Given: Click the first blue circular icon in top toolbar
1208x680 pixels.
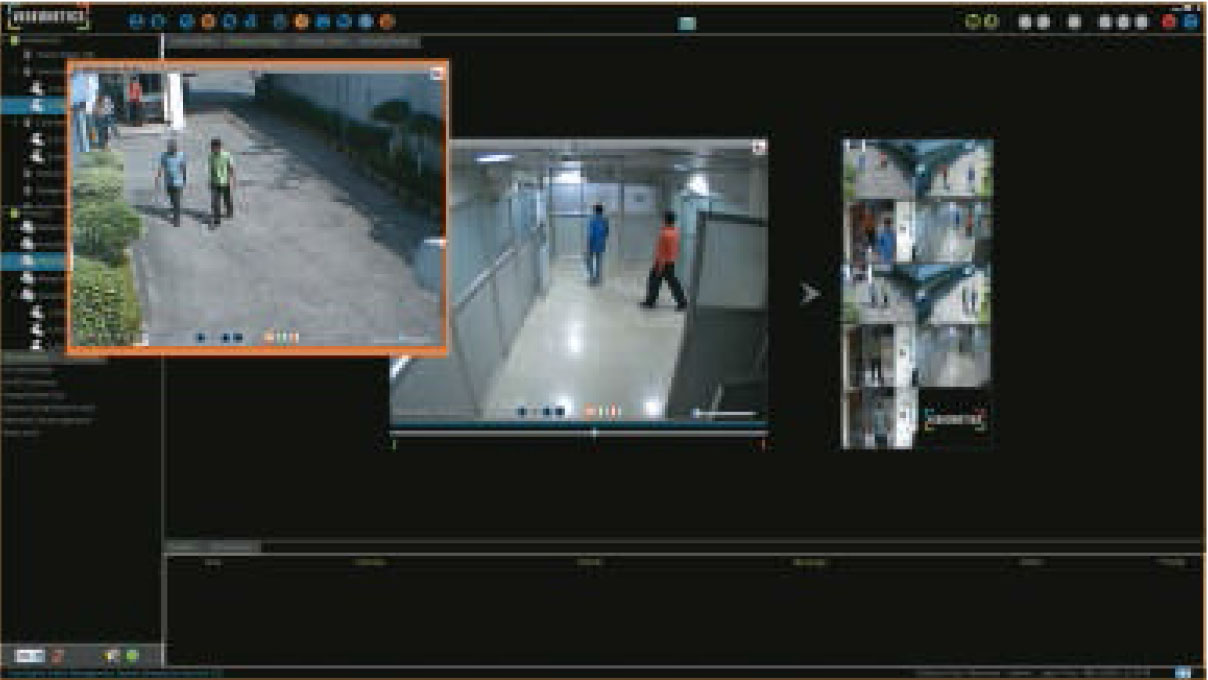Looking at the screenshot, I should click(136, 21).
